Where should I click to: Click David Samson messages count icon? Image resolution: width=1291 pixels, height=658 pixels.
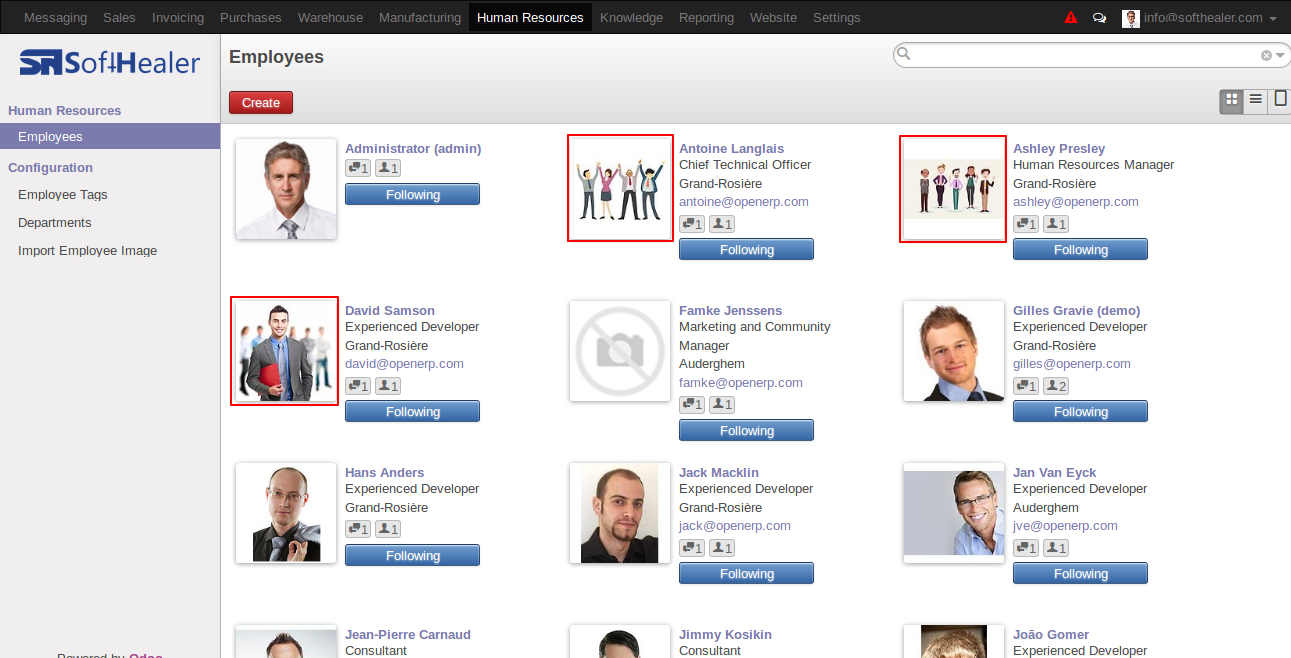point(358,386)
